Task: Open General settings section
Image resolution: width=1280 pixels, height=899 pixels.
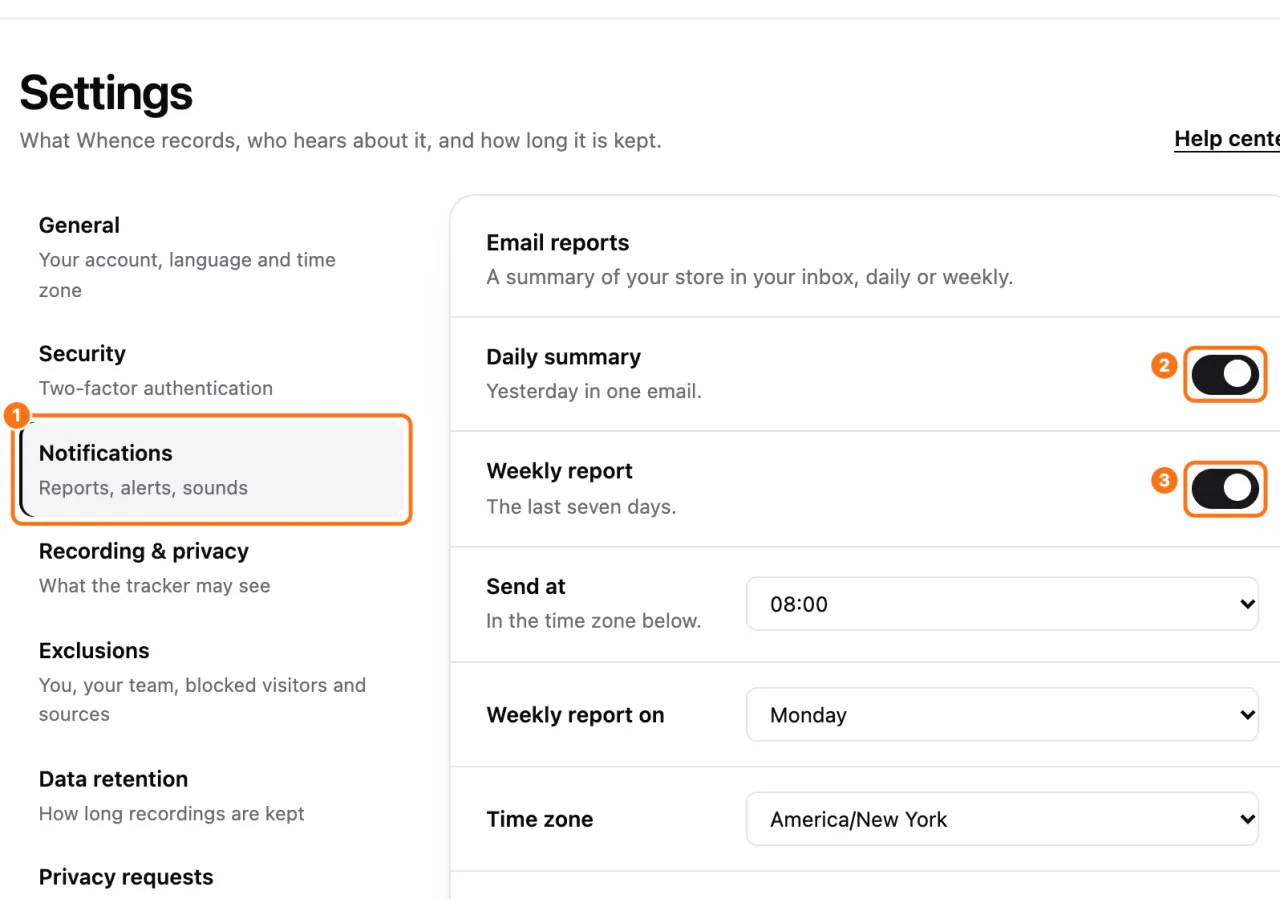Action: coord(212,257)
